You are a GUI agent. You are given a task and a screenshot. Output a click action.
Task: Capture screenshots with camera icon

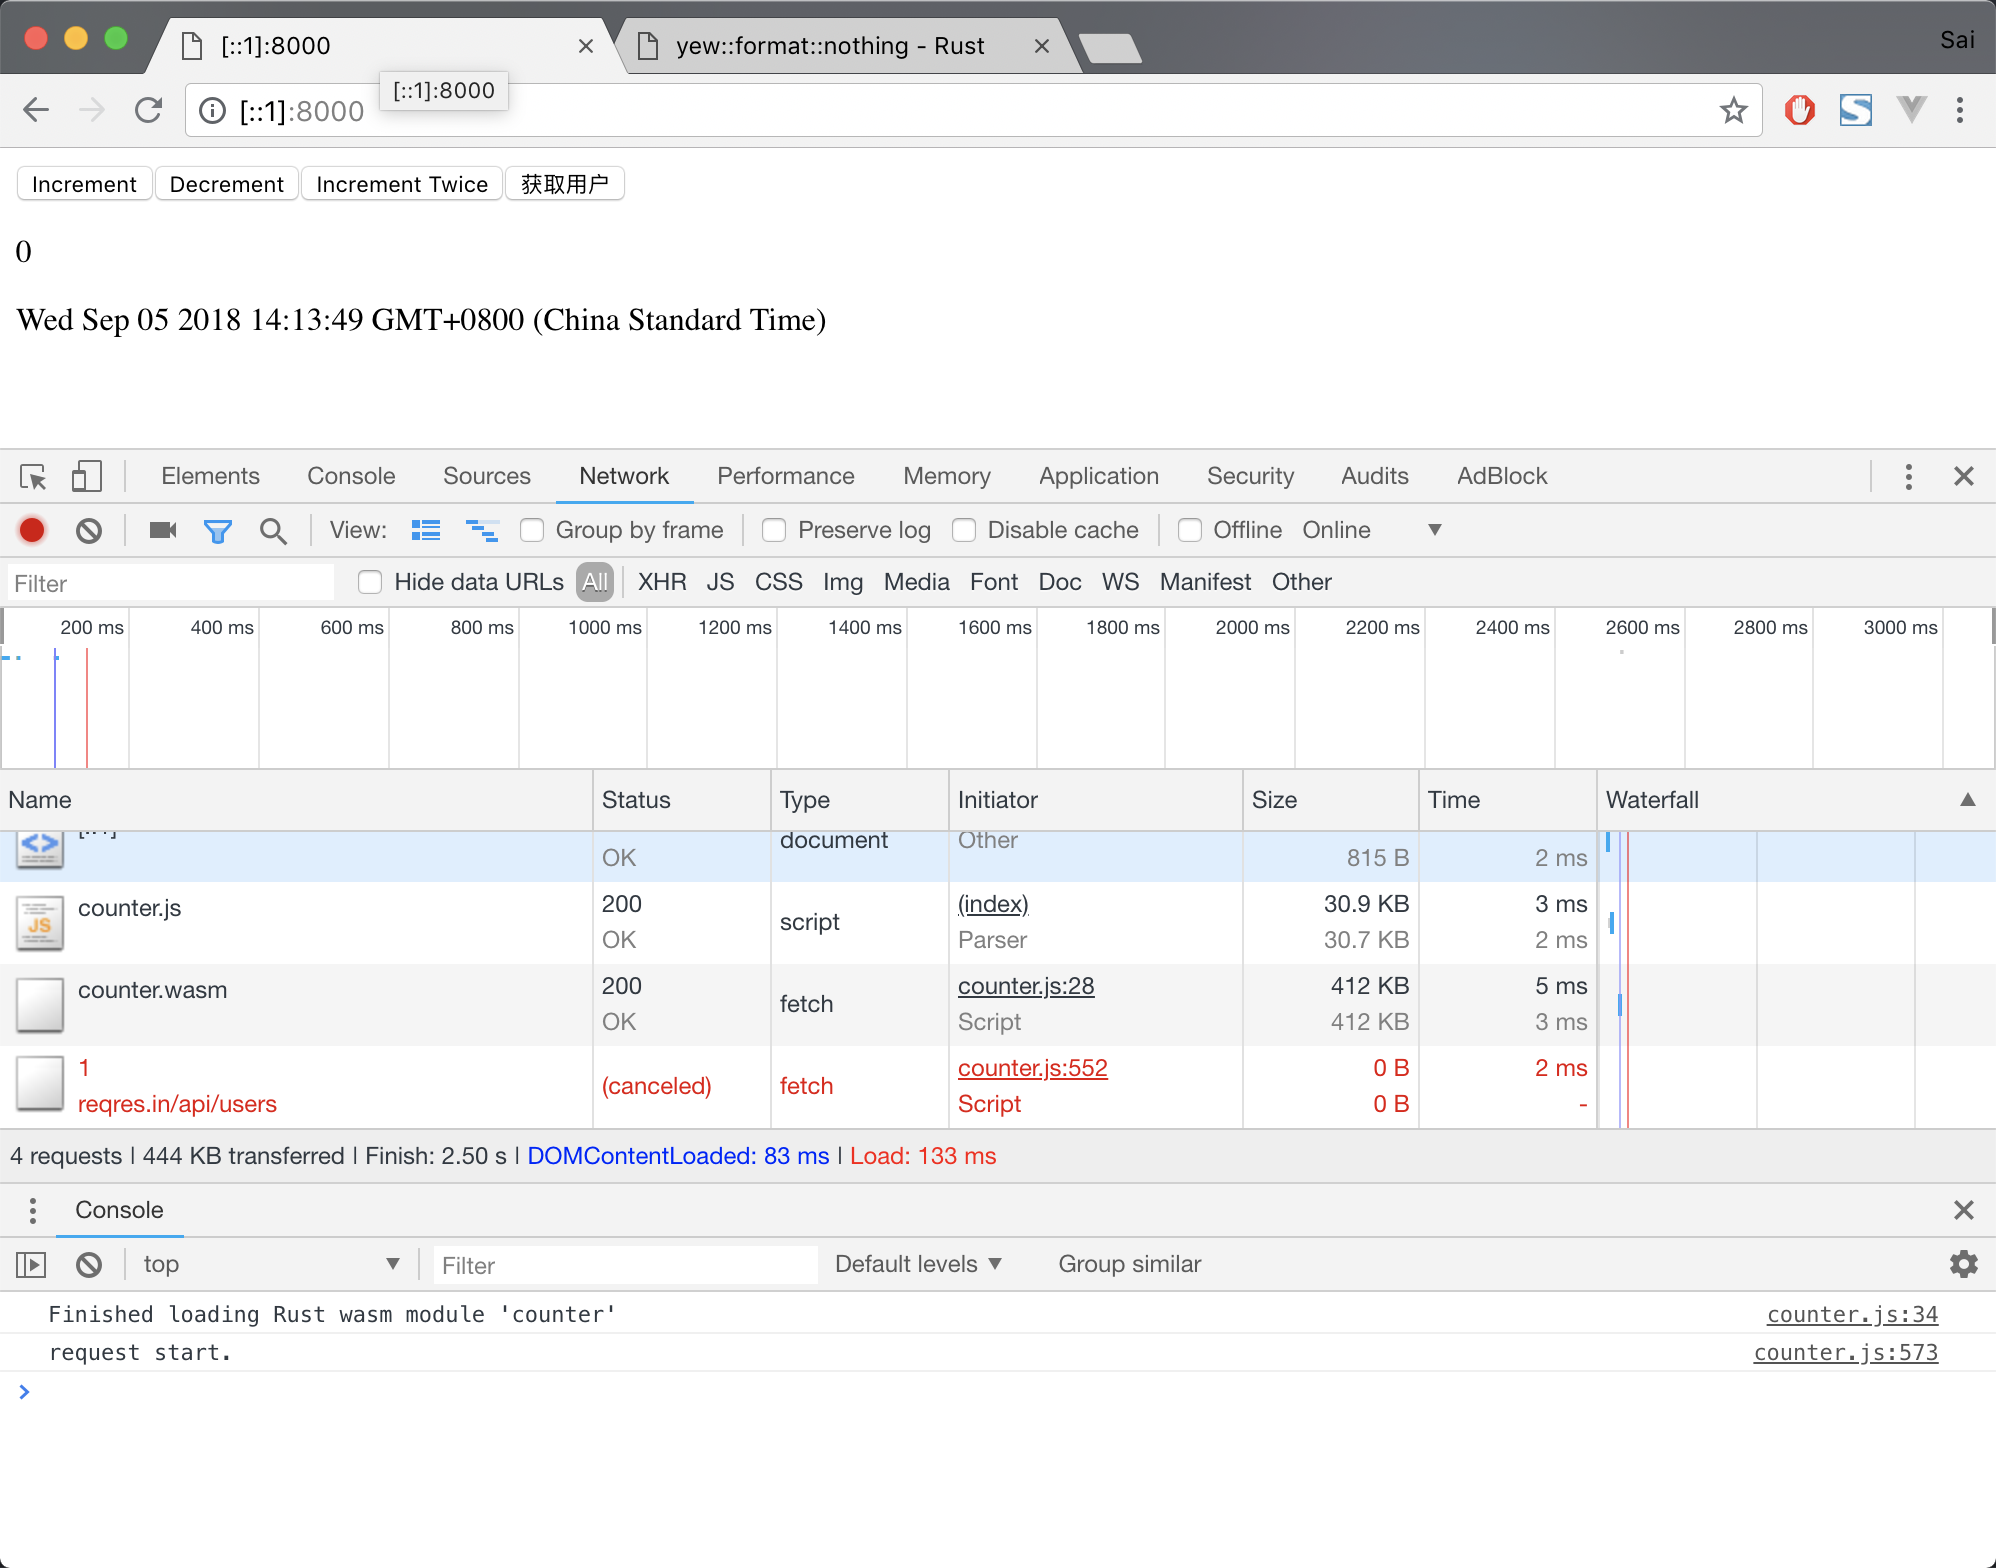click(x=162, y=530)
